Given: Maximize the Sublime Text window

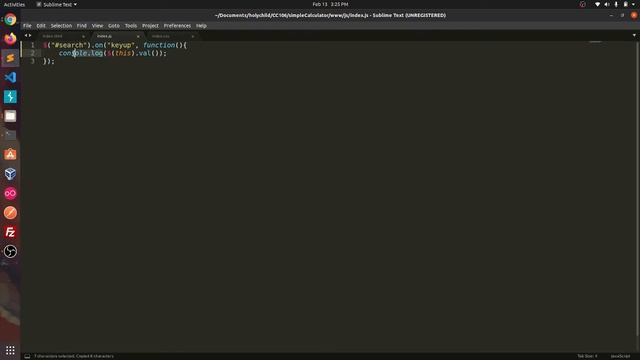Looking at the screenshot, I should [622, 15].
